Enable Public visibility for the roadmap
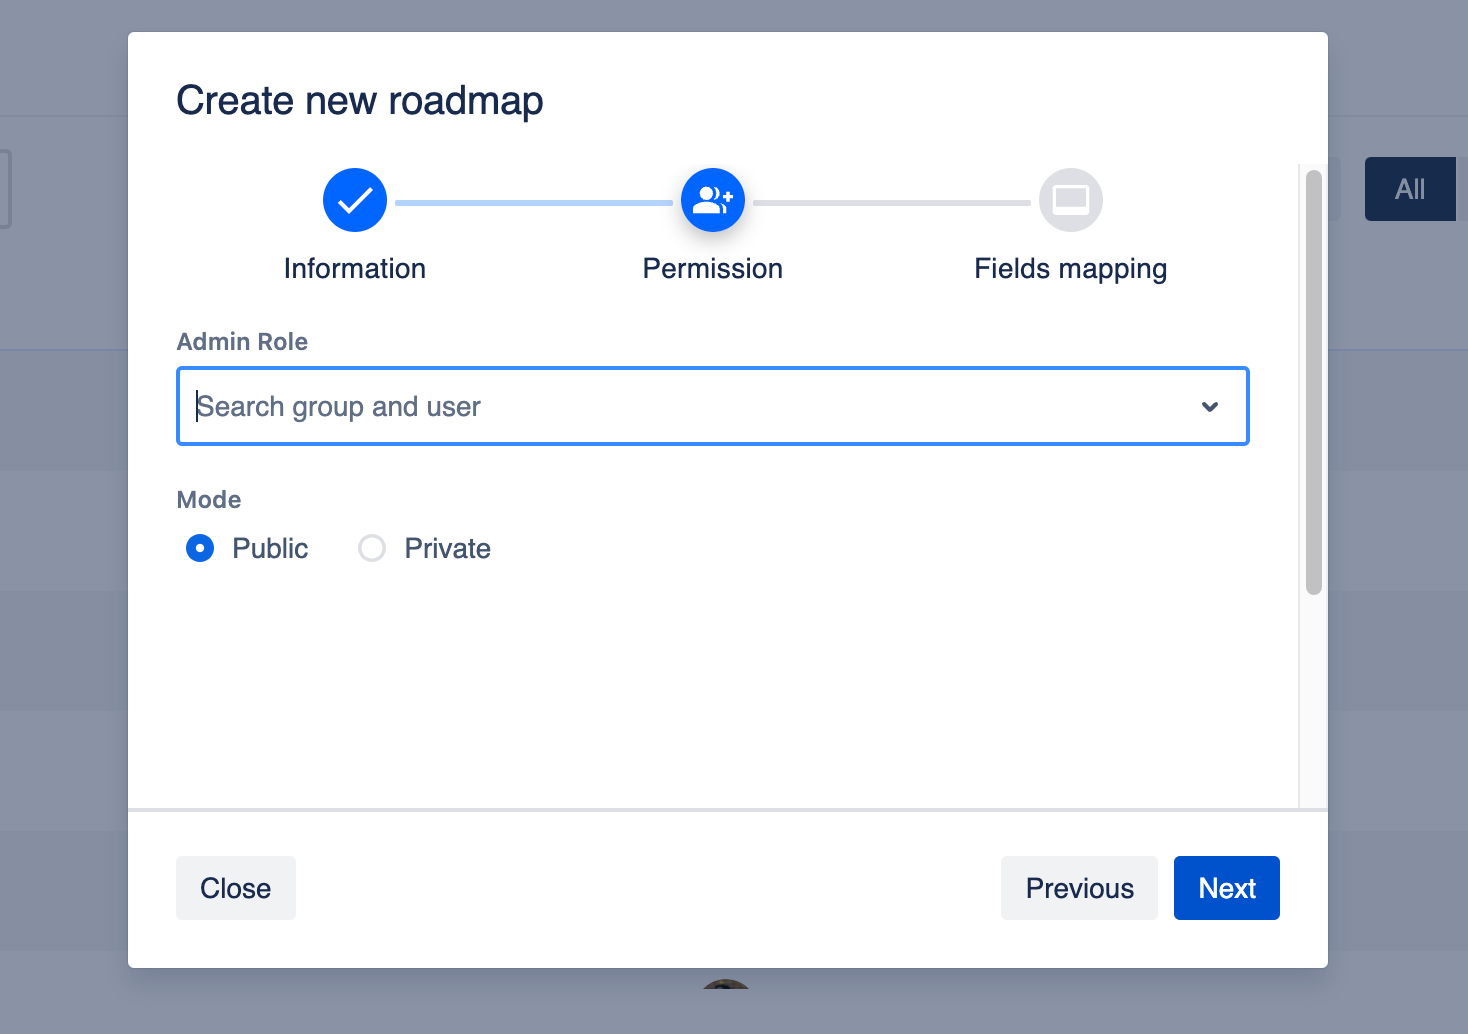 point(200,548)
